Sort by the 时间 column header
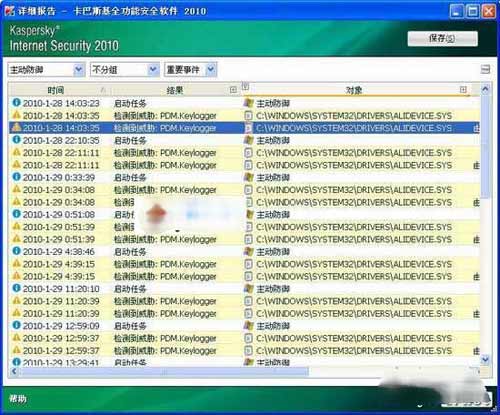The height and width of the screenshot is (415, 500). [x=56, y=90]
